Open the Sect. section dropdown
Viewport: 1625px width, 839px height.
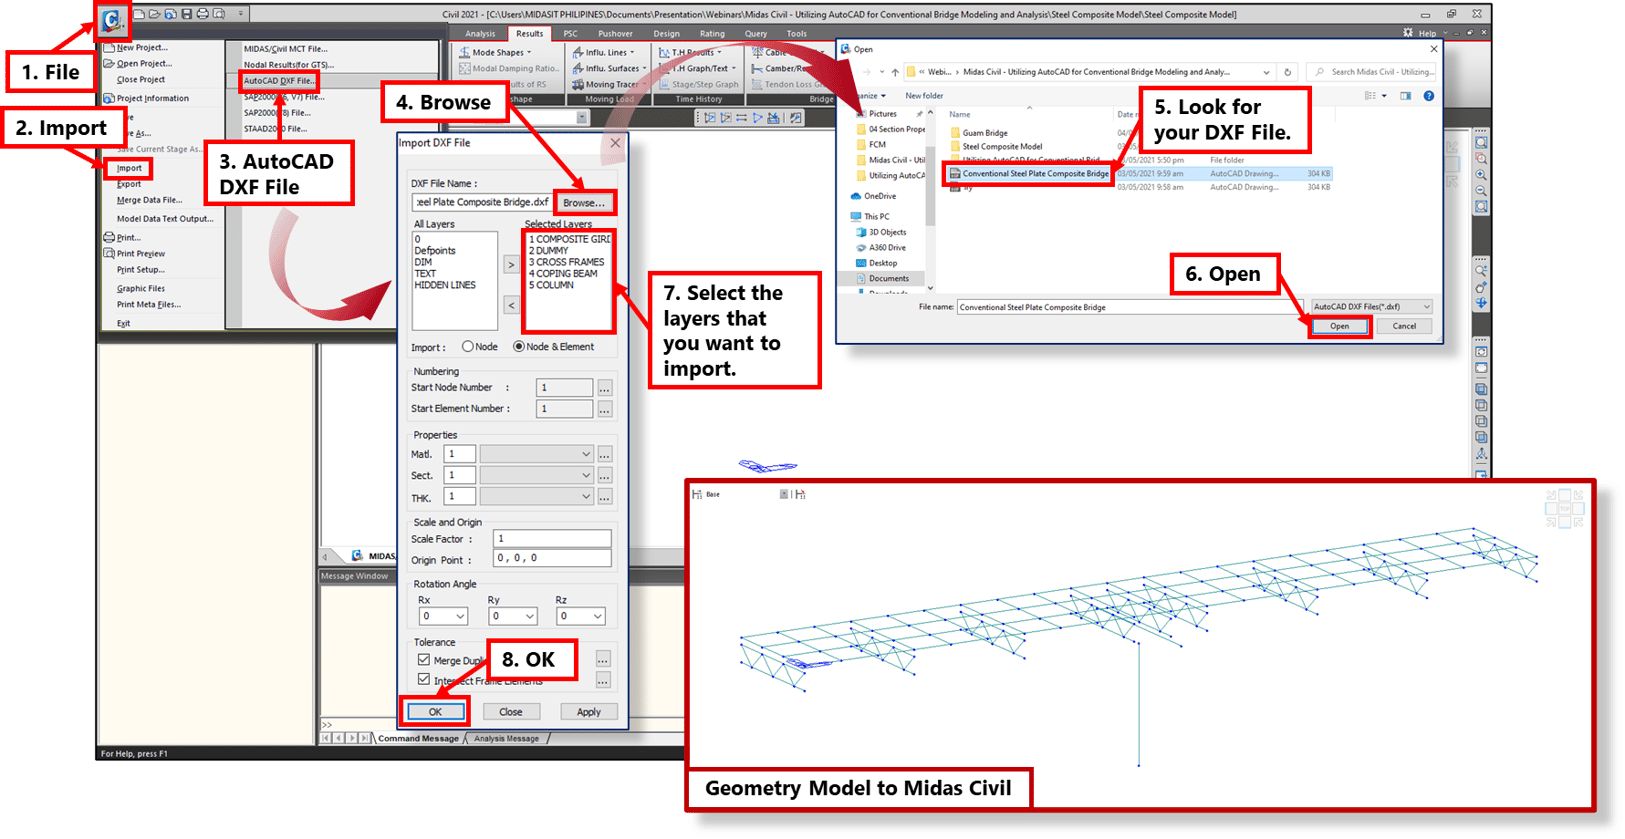[537, 475]
